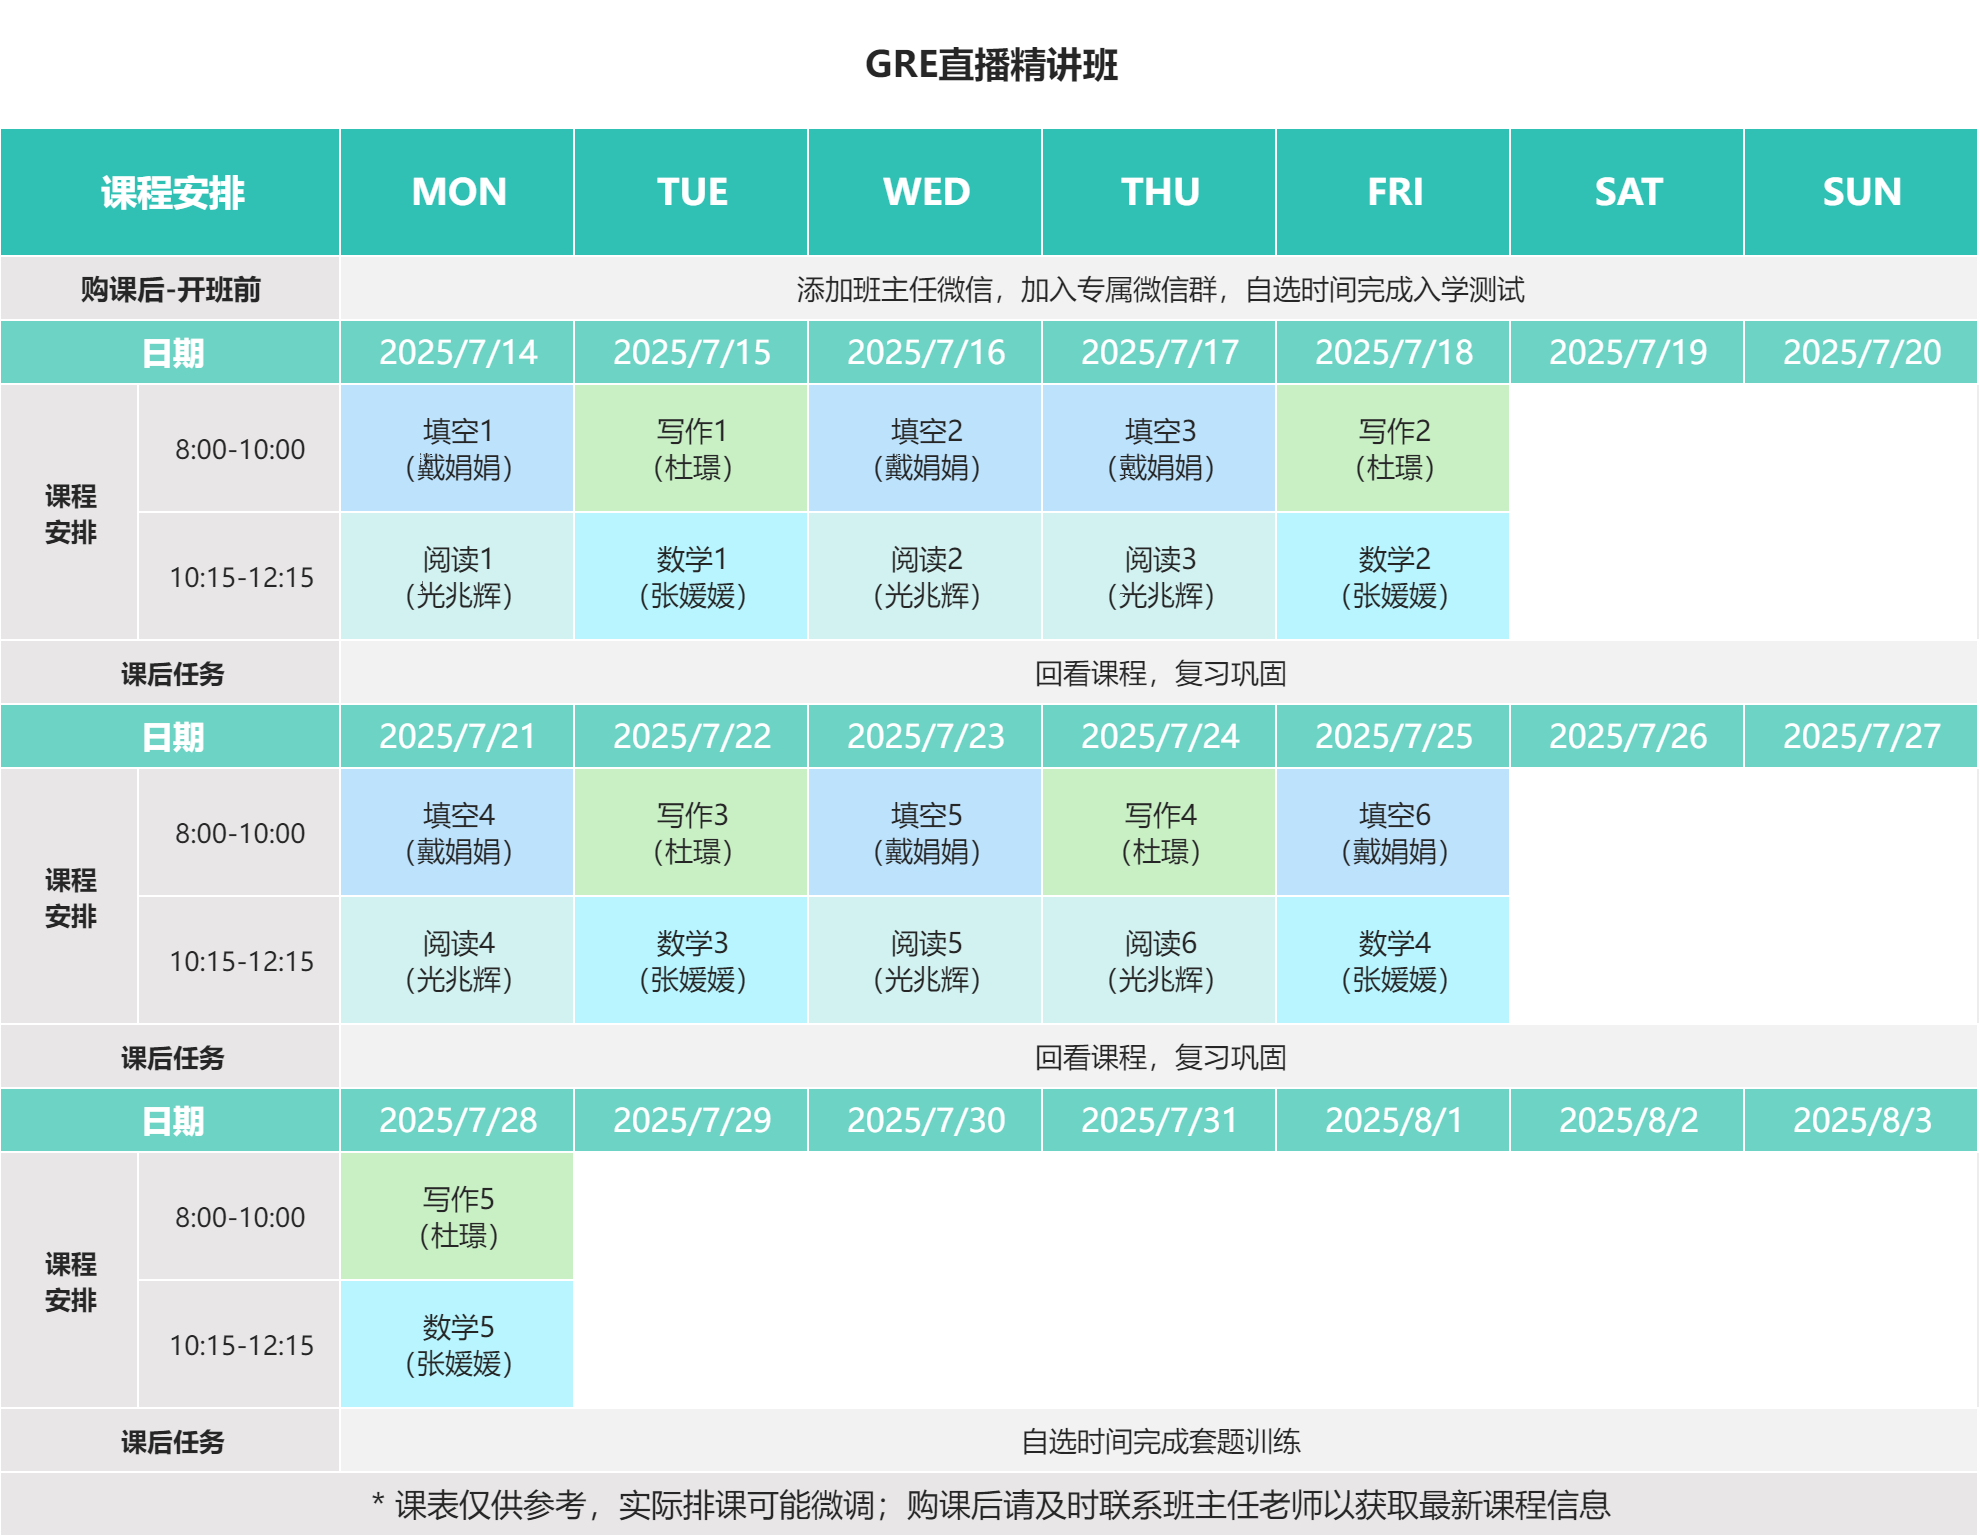1980x1538 pixels.
Task: Click date cell 2025/7/30
Action: [x=926, y=1120]
